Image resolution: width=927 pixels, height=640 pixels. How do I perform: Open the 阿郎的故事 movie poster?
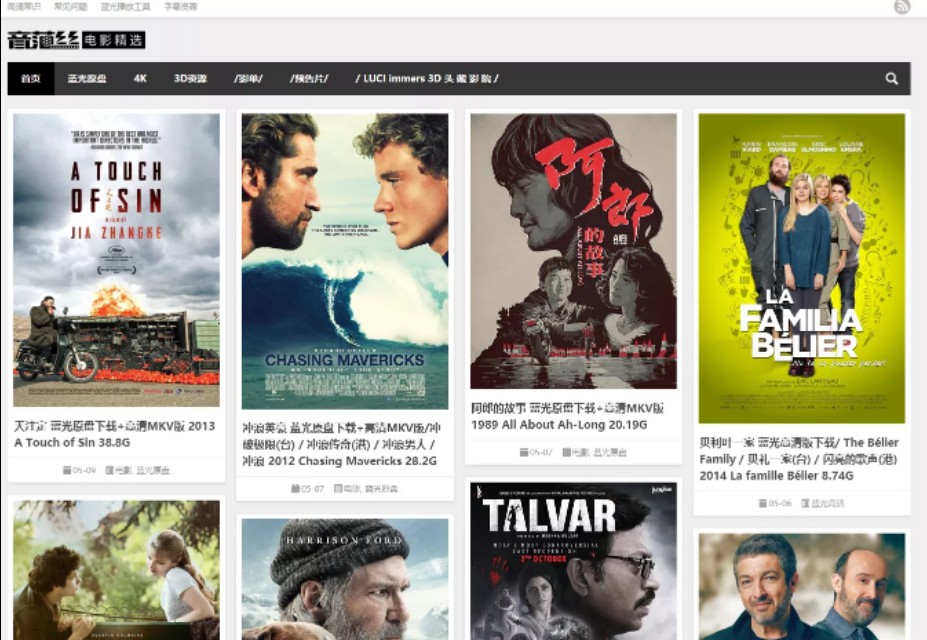[x=573, y=251]
